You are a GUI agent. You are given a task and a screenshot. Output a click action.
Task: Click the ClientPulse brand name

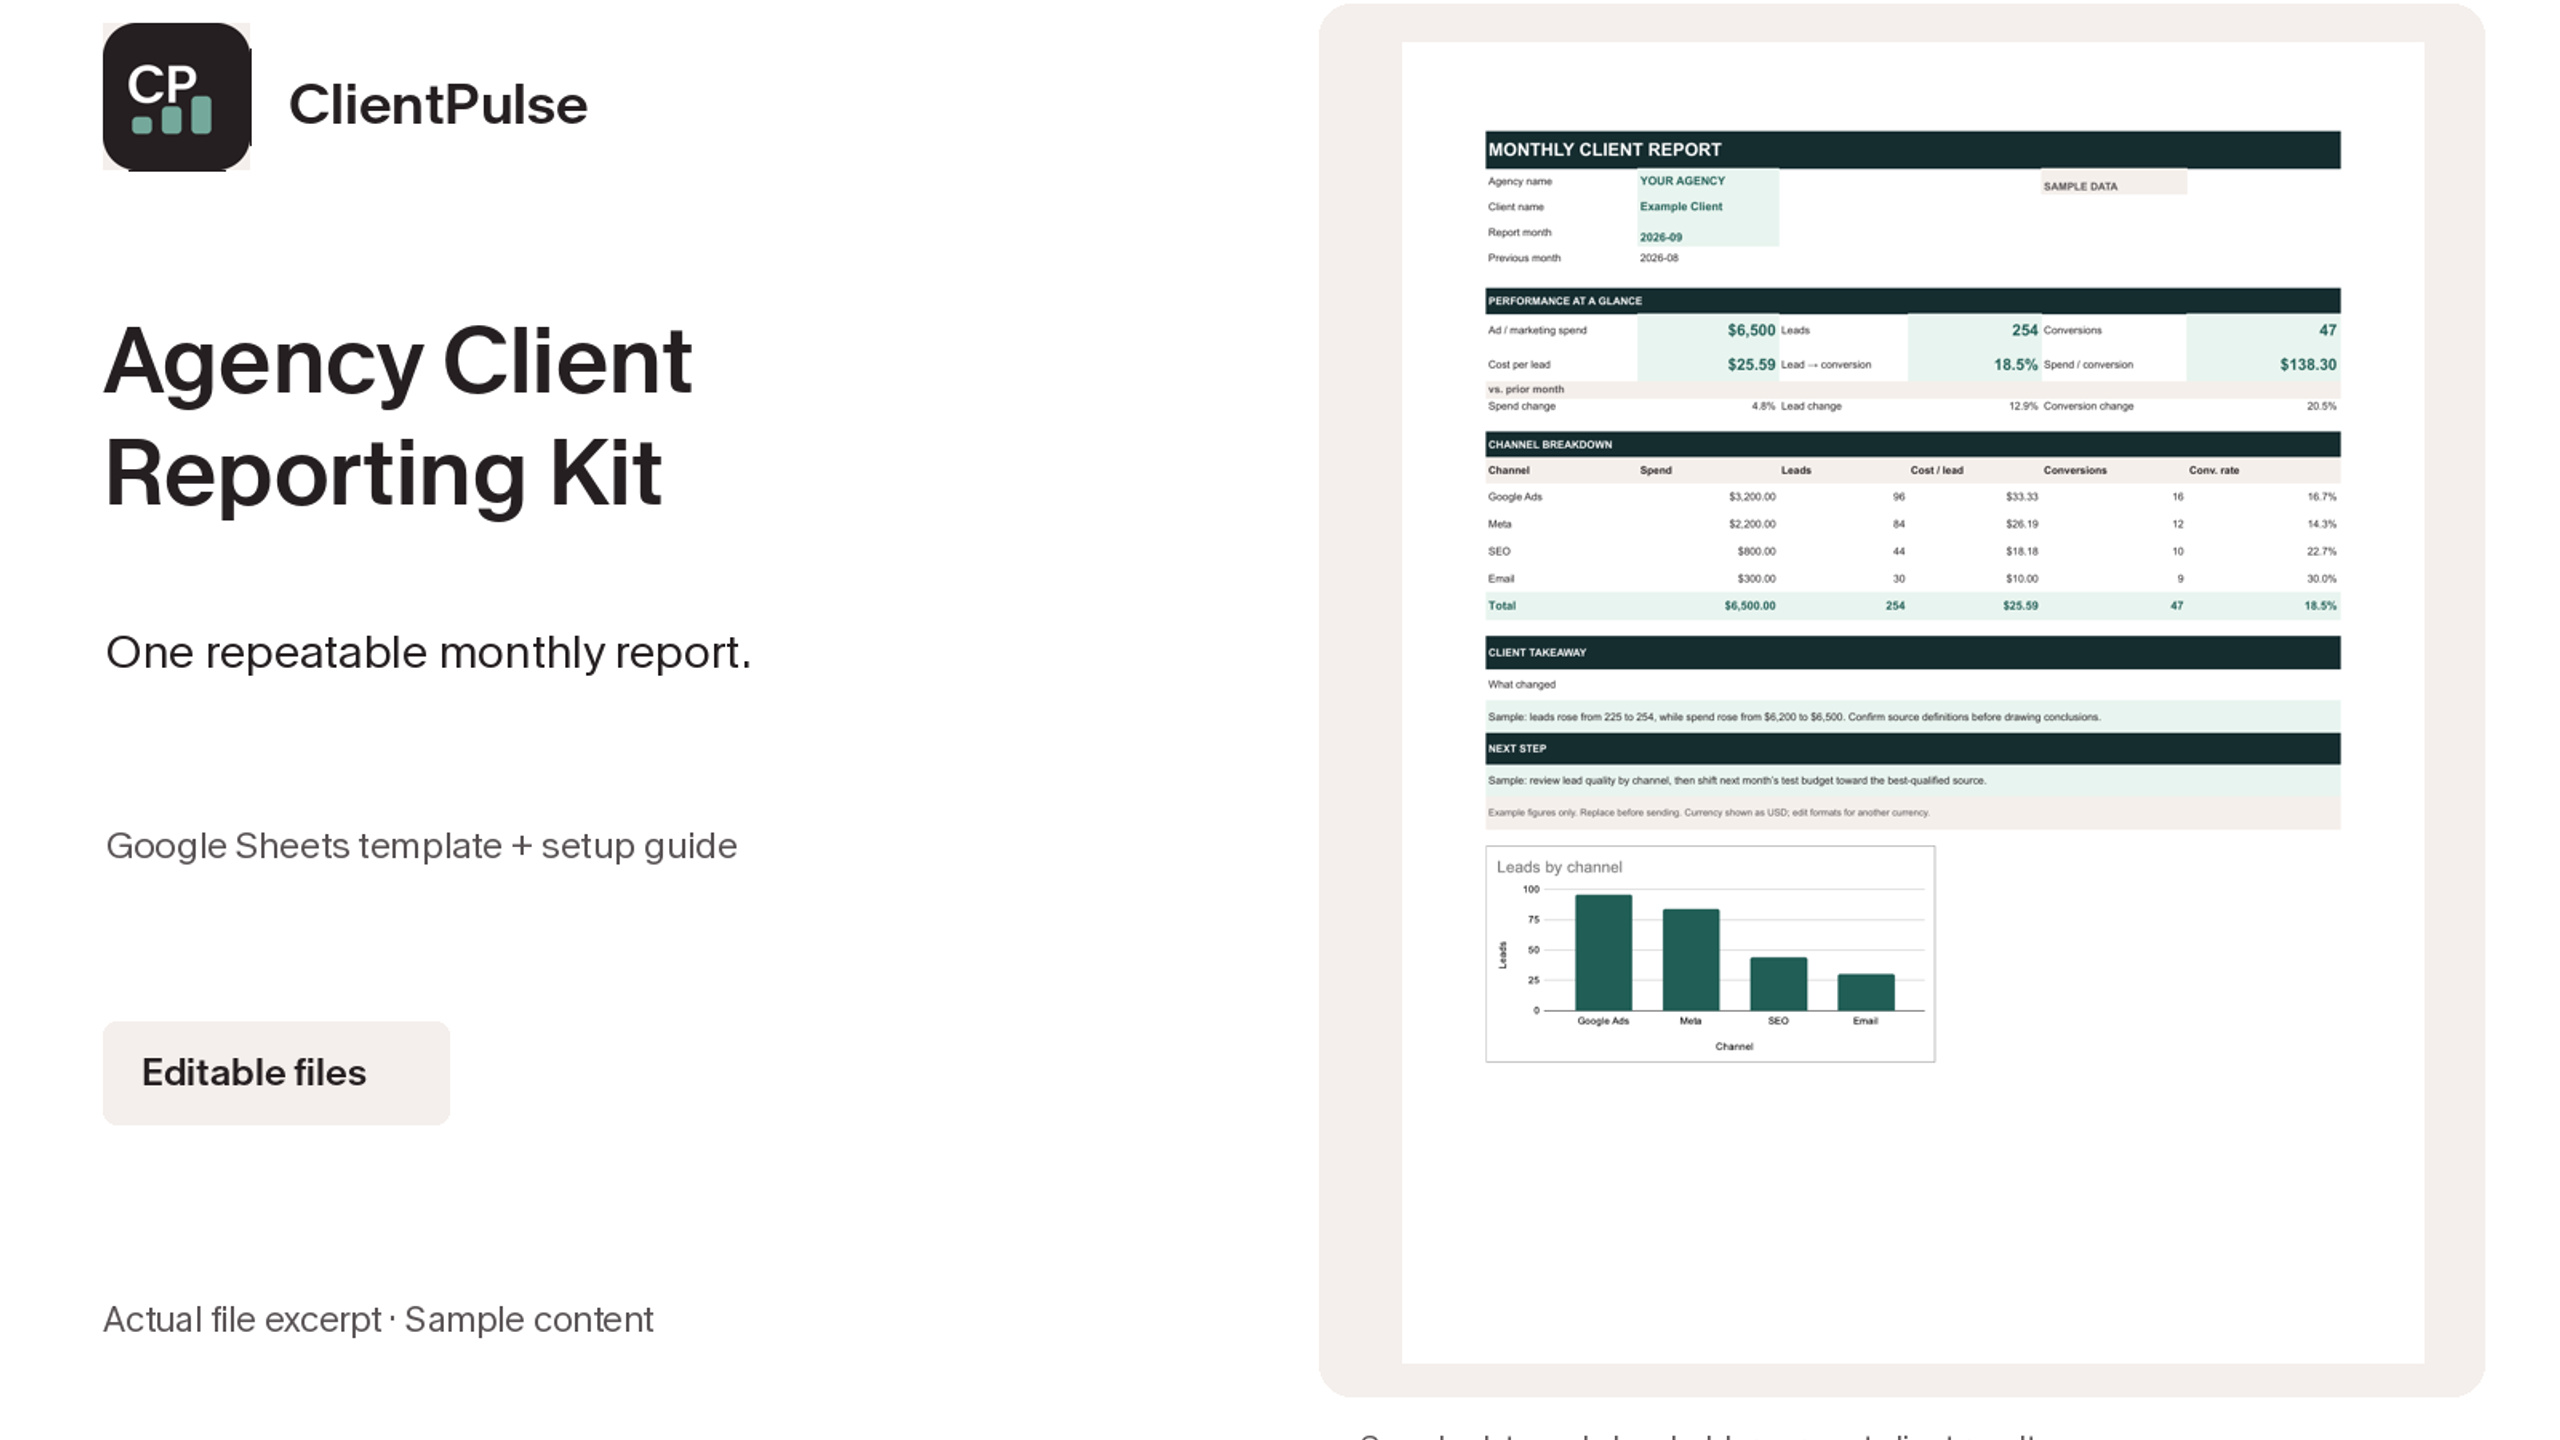click(438, 105)
